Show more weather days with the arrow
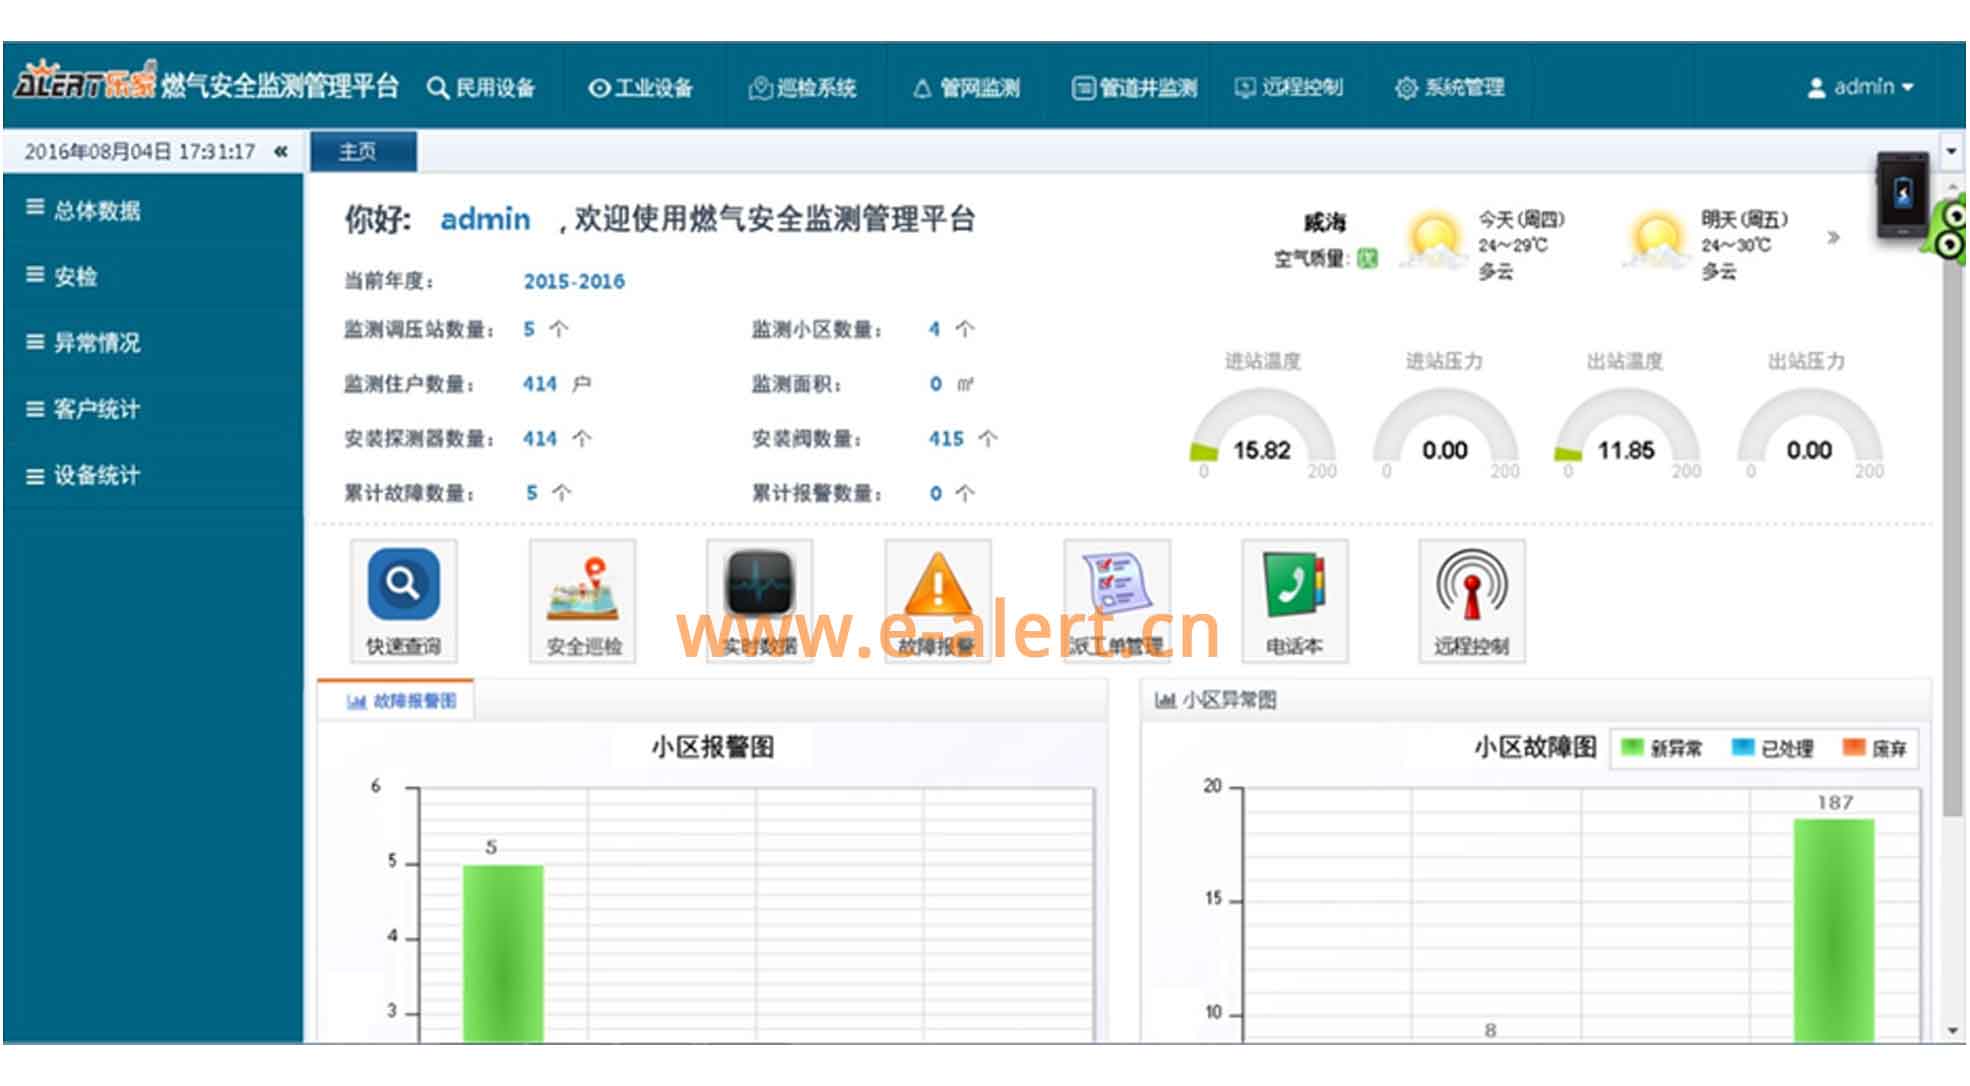Image resolution: width=1970 pixels, height=1086 pixels. [1833, 237]
